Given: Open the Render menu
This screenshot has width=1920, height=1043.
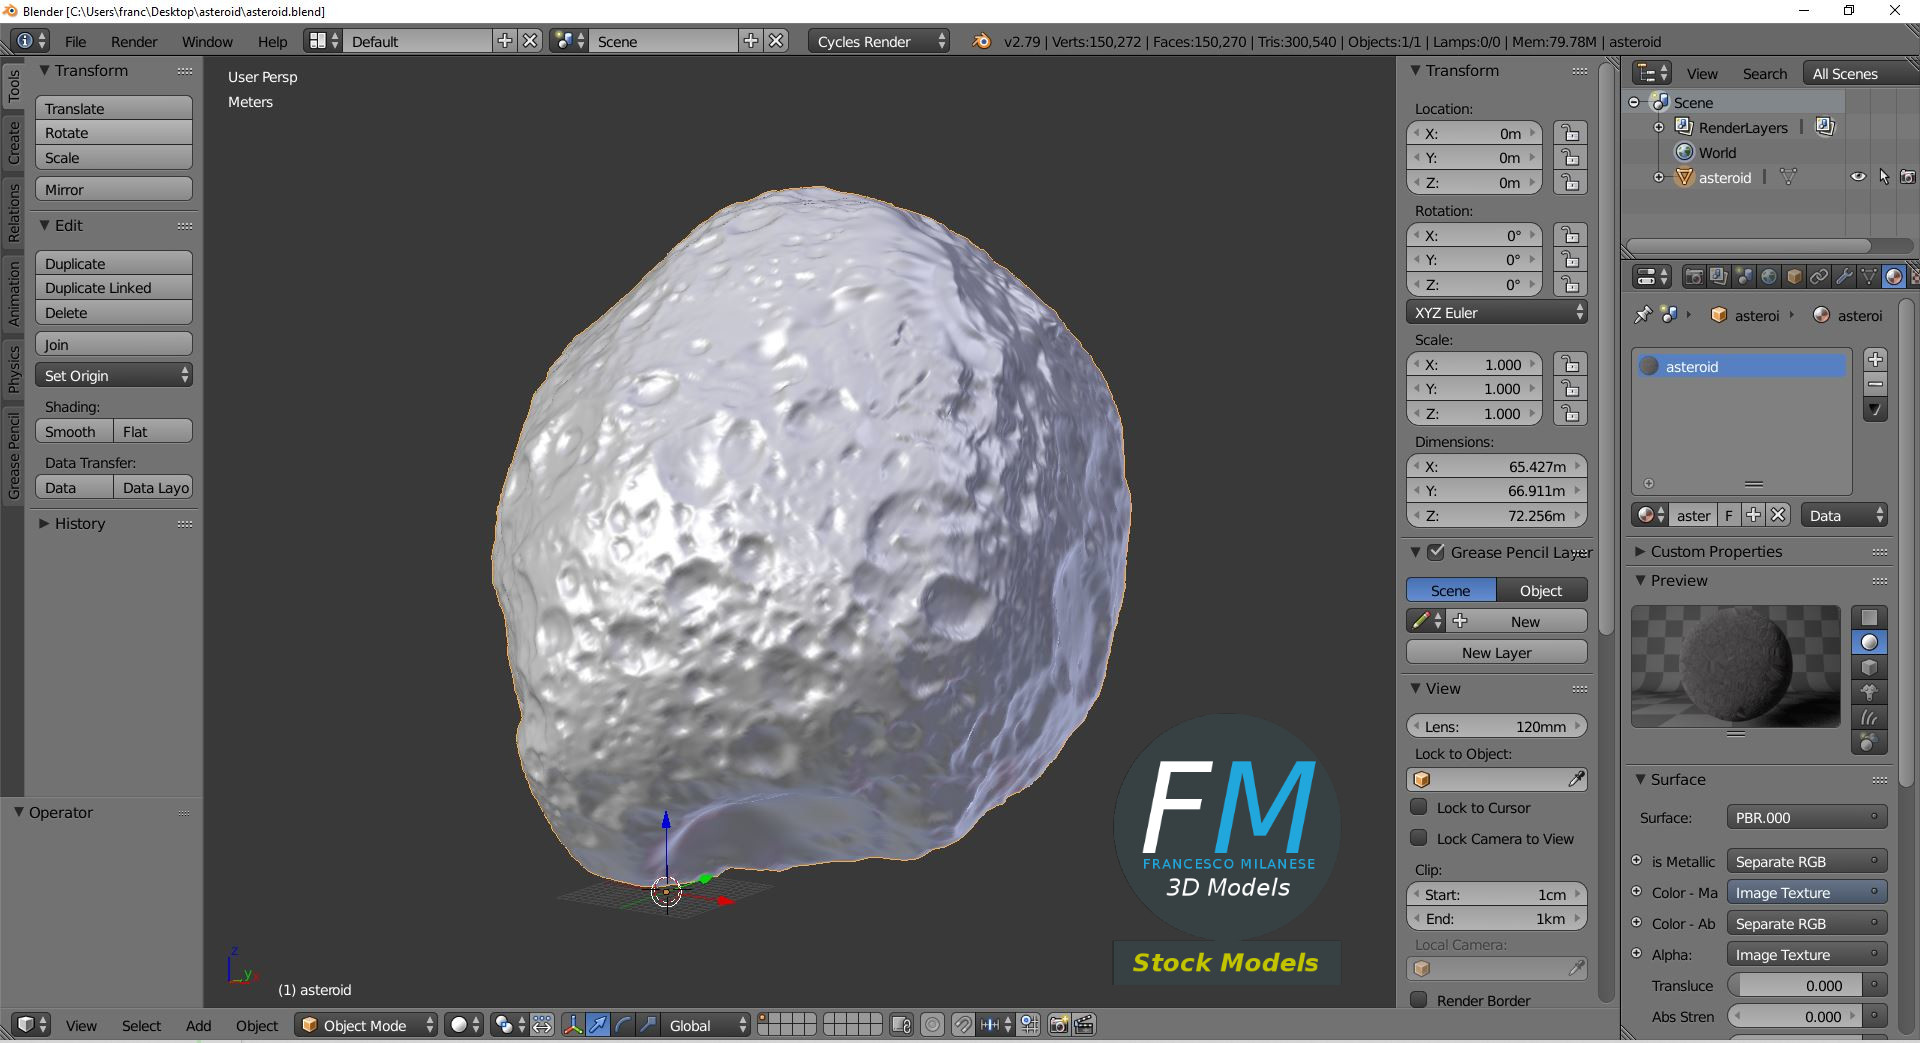Looking at the screenshot, I should [134, 41].
